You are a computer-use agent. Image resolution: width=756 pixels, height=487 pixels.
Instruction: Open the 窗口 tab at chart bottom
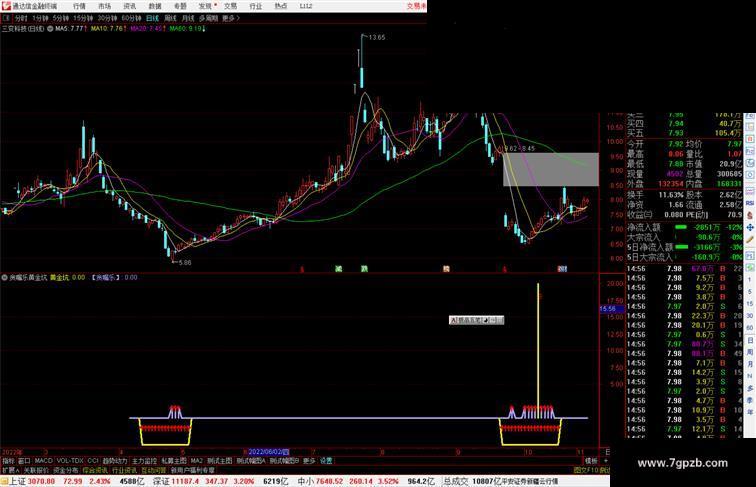(x=24, y=461)
